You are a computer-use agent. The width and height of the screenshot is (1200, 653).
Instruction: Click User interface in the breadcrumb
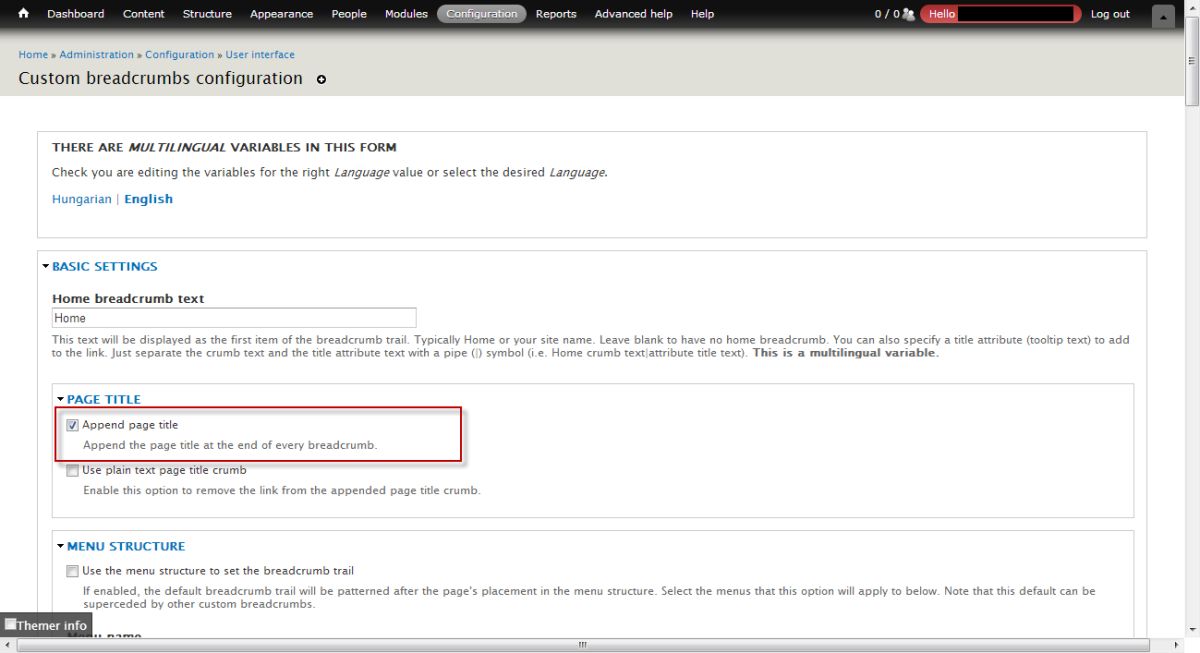[260, 55]
